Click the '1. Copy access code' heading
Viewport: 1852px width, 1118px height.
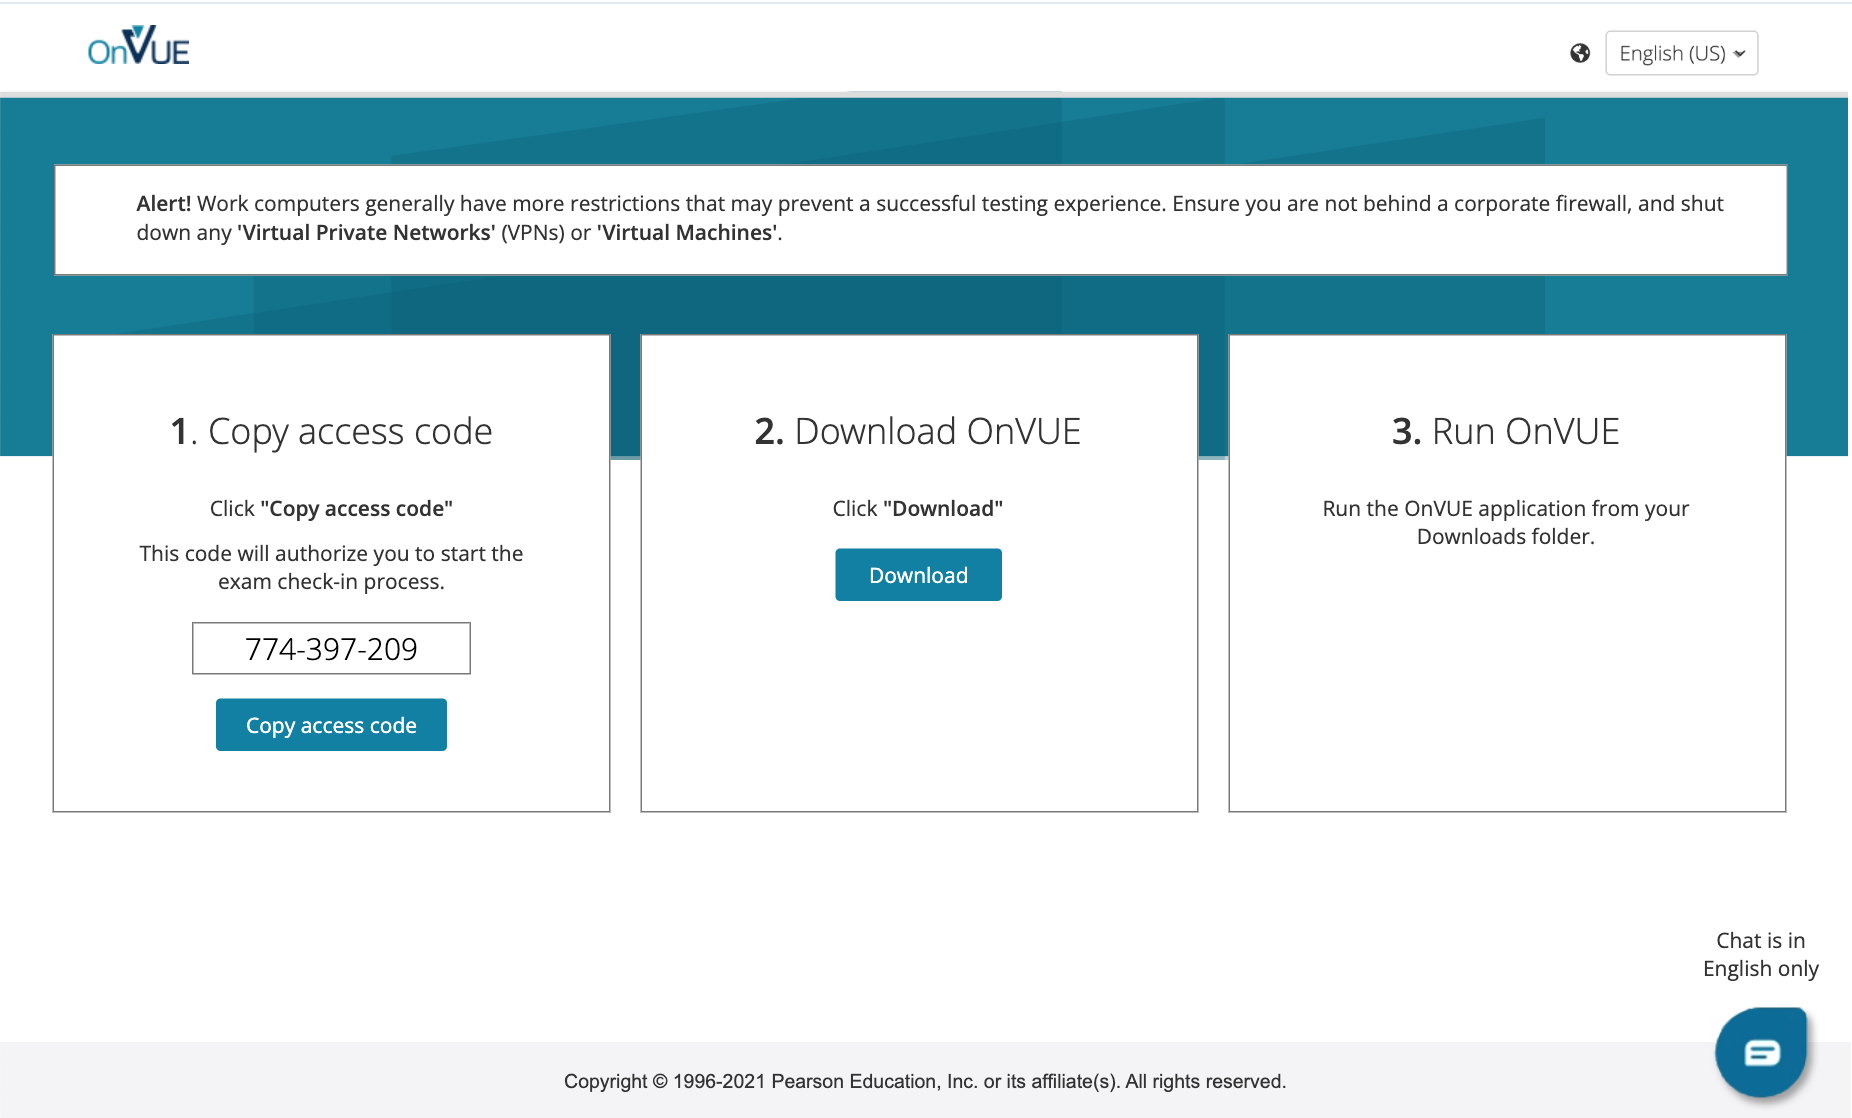(331, 432)
